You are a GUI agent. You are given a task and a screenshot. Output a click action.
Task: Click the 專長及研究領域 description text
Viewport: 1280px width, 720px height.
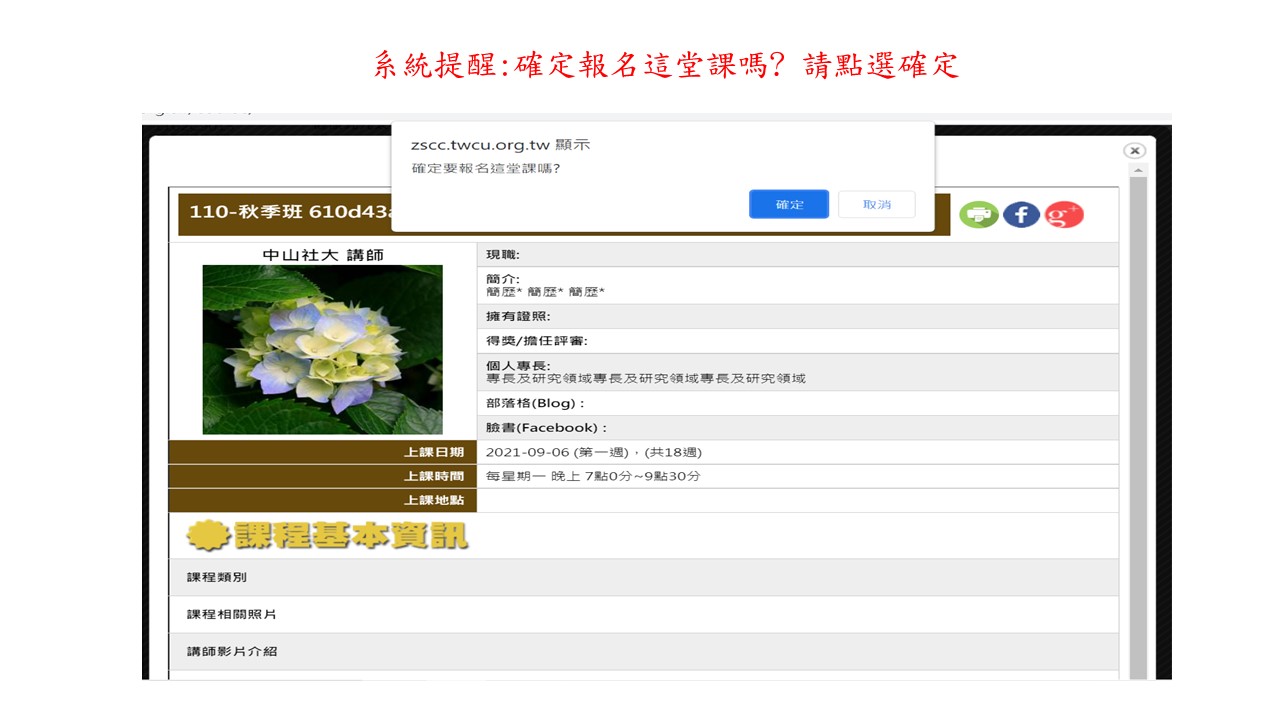click(646, 379)
